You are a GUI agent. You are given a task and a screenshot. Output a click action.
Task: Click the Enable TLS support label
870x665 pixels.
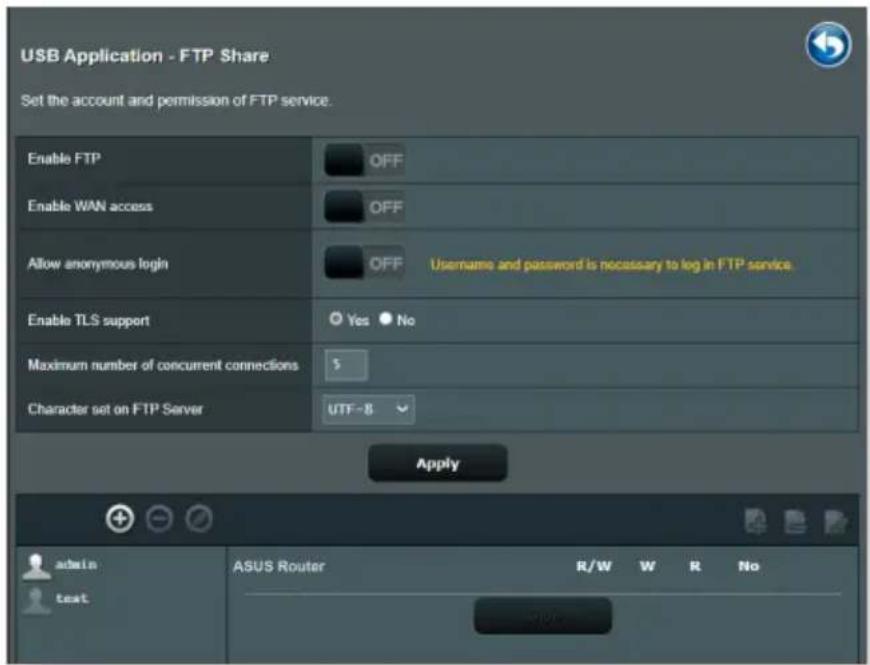point(89,321)
